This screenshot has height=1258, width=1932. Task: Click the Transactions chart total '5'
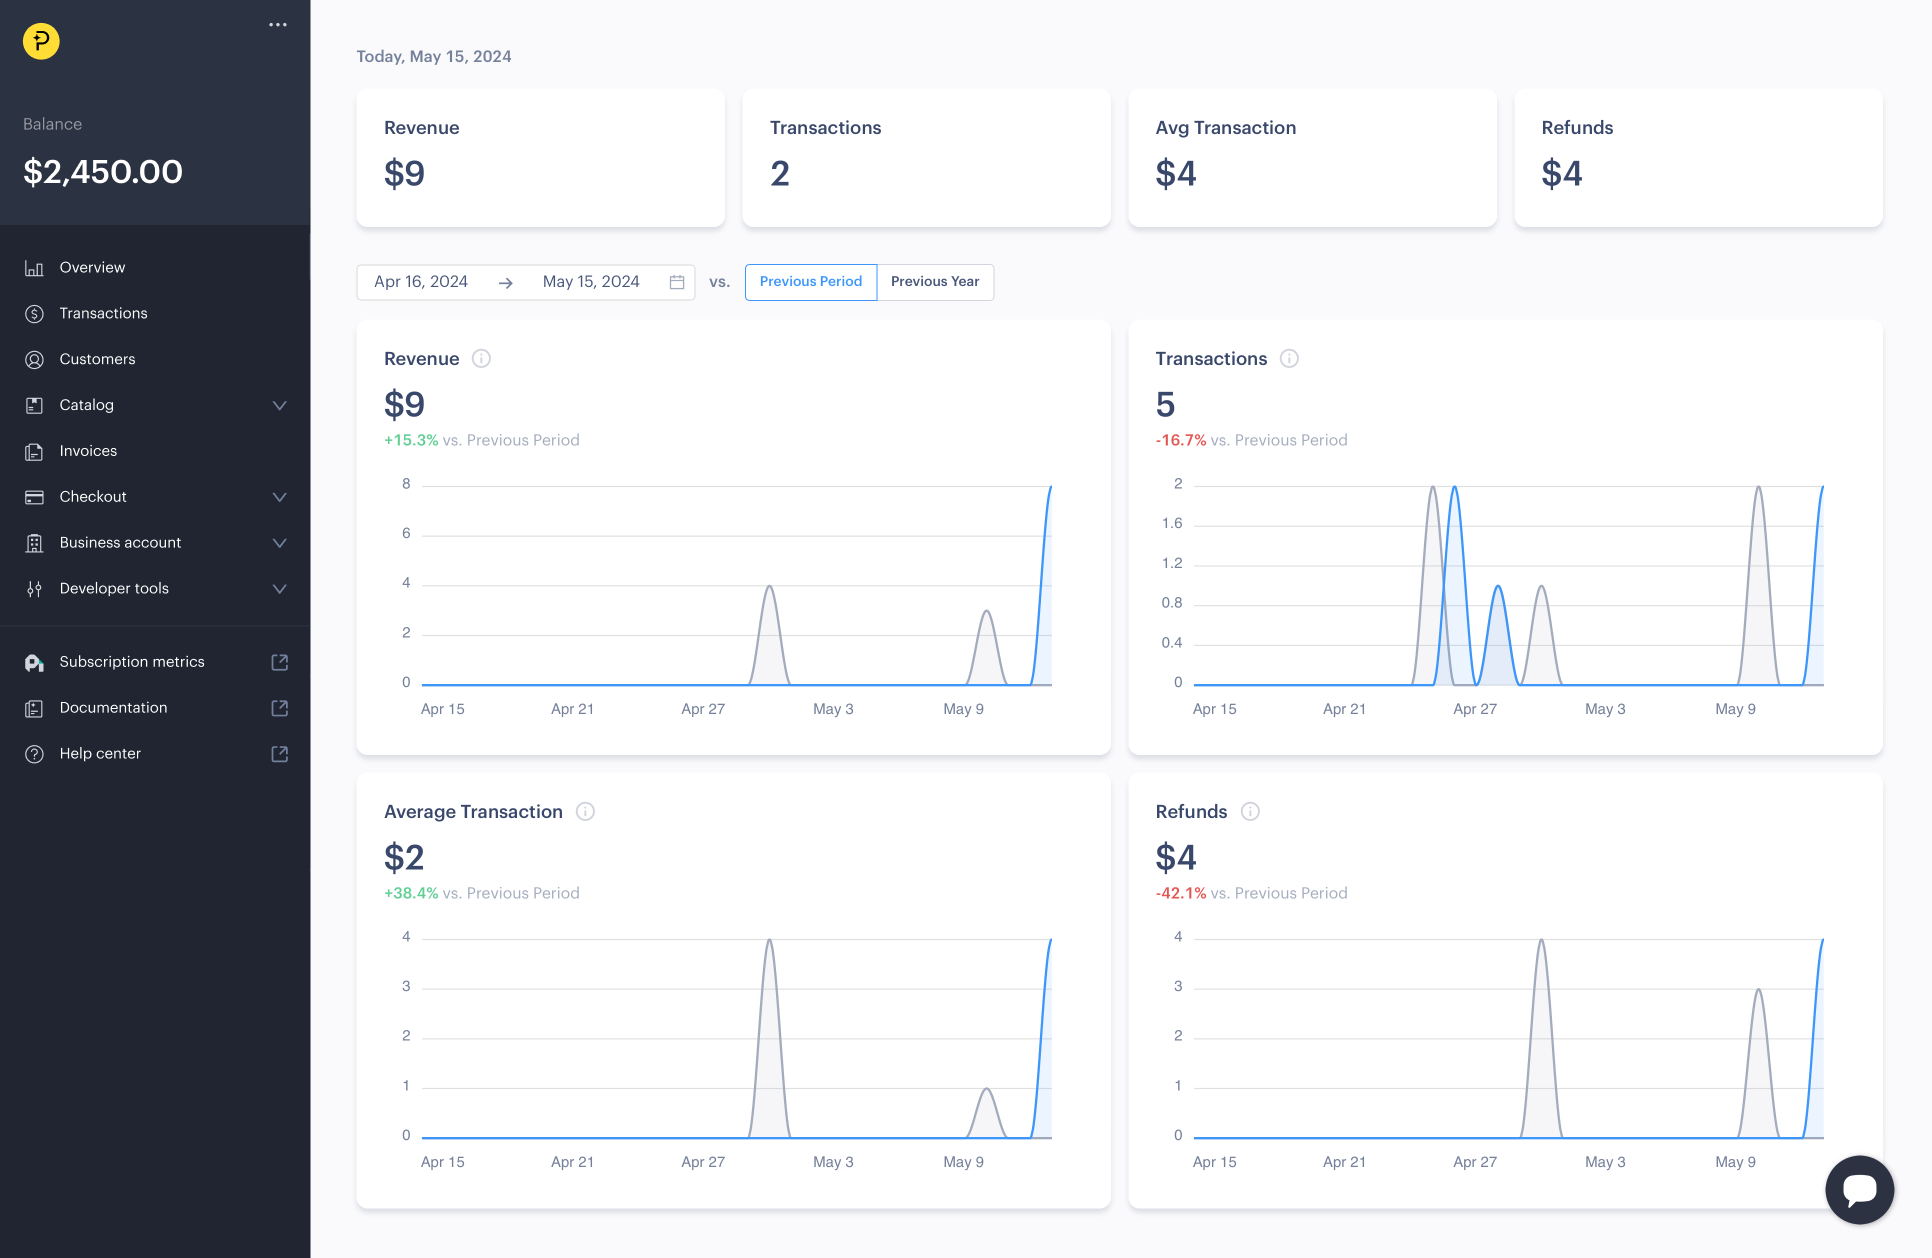coord(1165,405)
